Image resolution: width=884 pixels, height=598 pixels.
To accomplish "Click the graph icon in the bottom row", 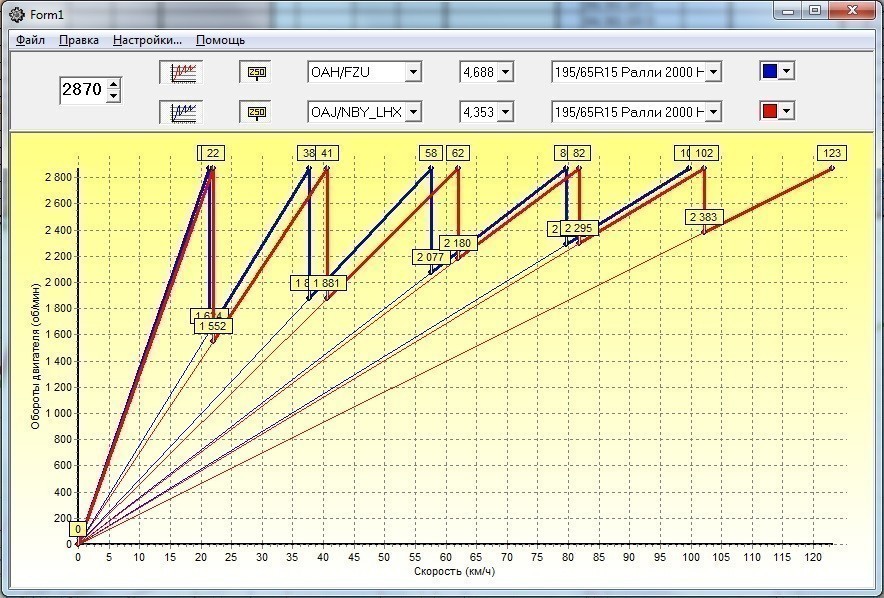I will coord(183,111).
